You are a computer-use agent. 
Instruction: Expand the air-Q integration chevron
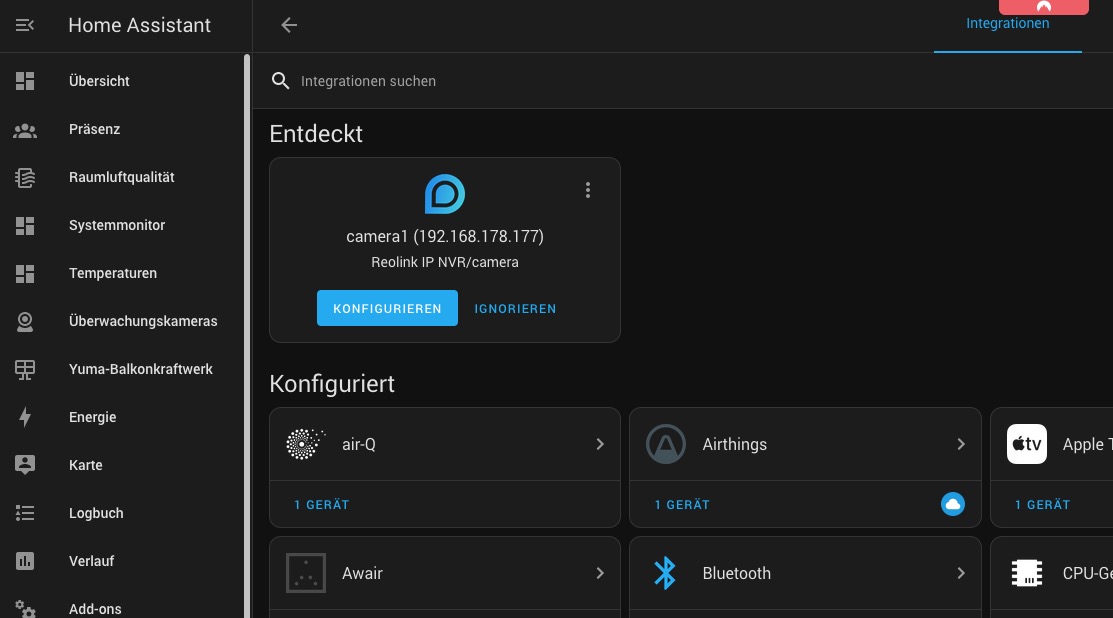coord(600,444)
